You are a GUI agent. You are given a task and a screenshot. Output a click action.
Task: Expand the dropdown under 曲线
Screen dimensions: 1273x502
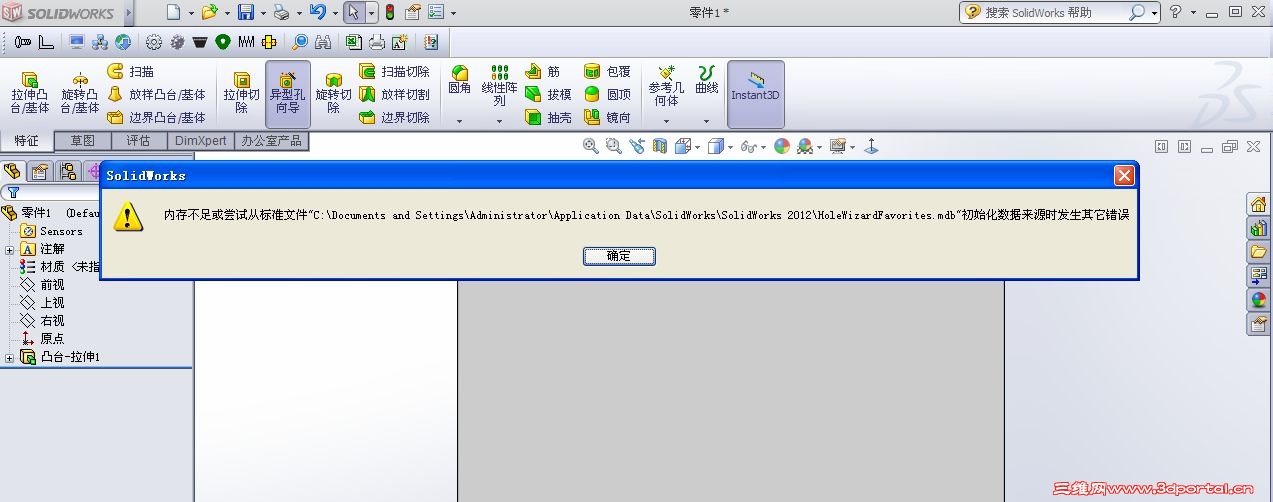tap(707, 121)
